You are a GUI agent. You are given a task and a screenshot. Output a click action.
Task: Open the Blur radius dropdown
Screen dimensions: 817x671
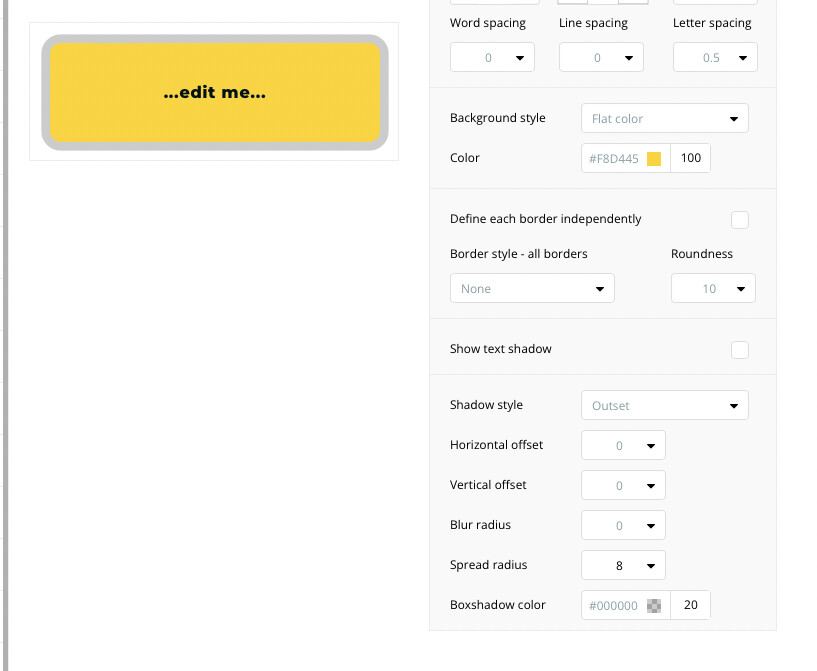click(x=623, y=526)
